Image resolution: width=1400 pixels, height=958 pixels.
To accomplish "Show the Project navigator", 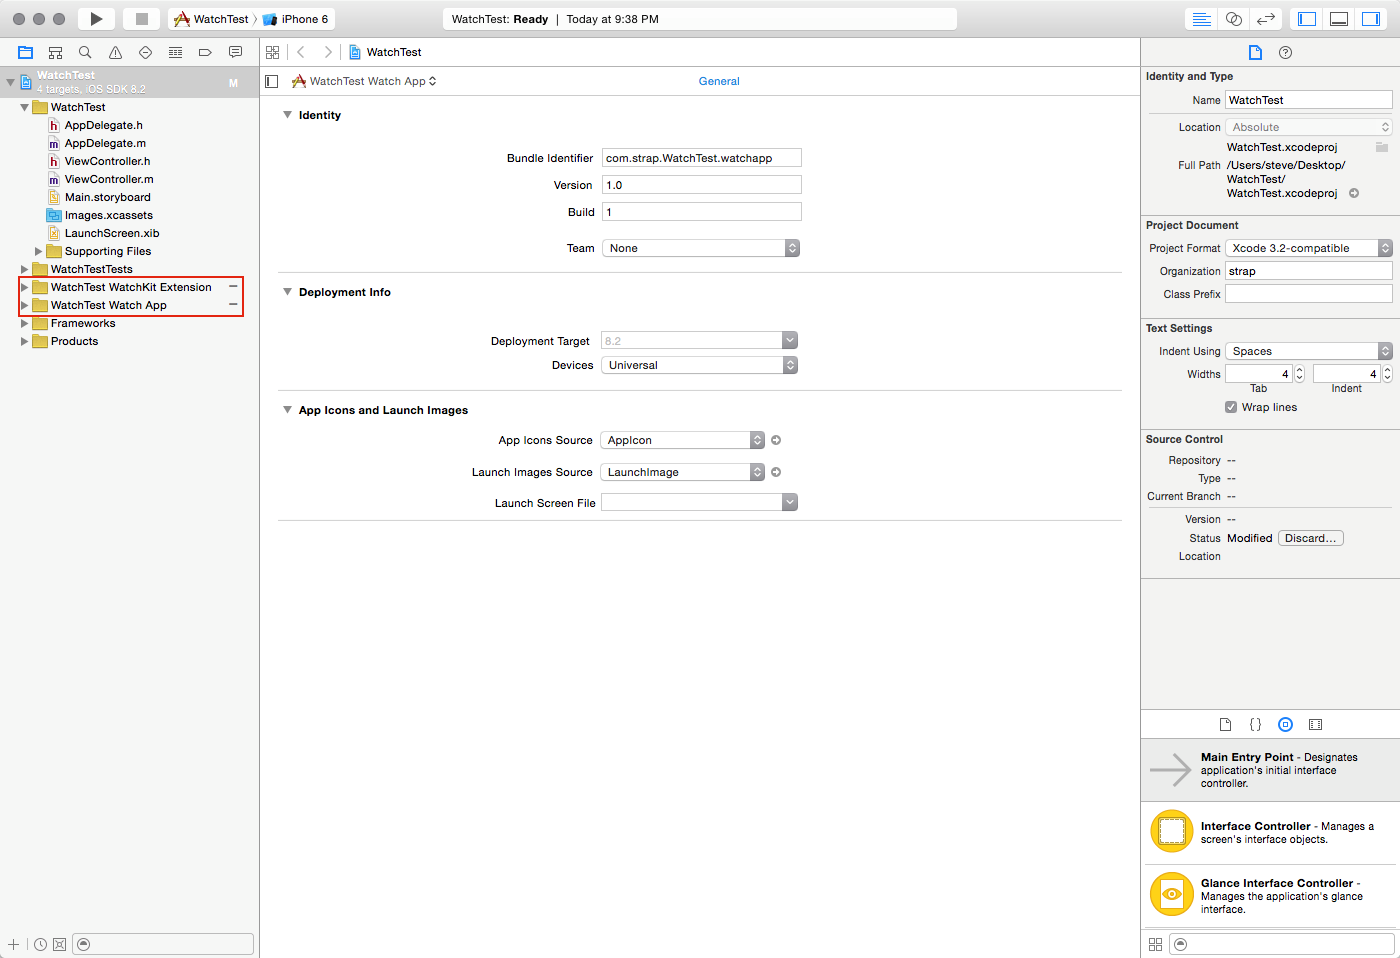I will point(26,52).
